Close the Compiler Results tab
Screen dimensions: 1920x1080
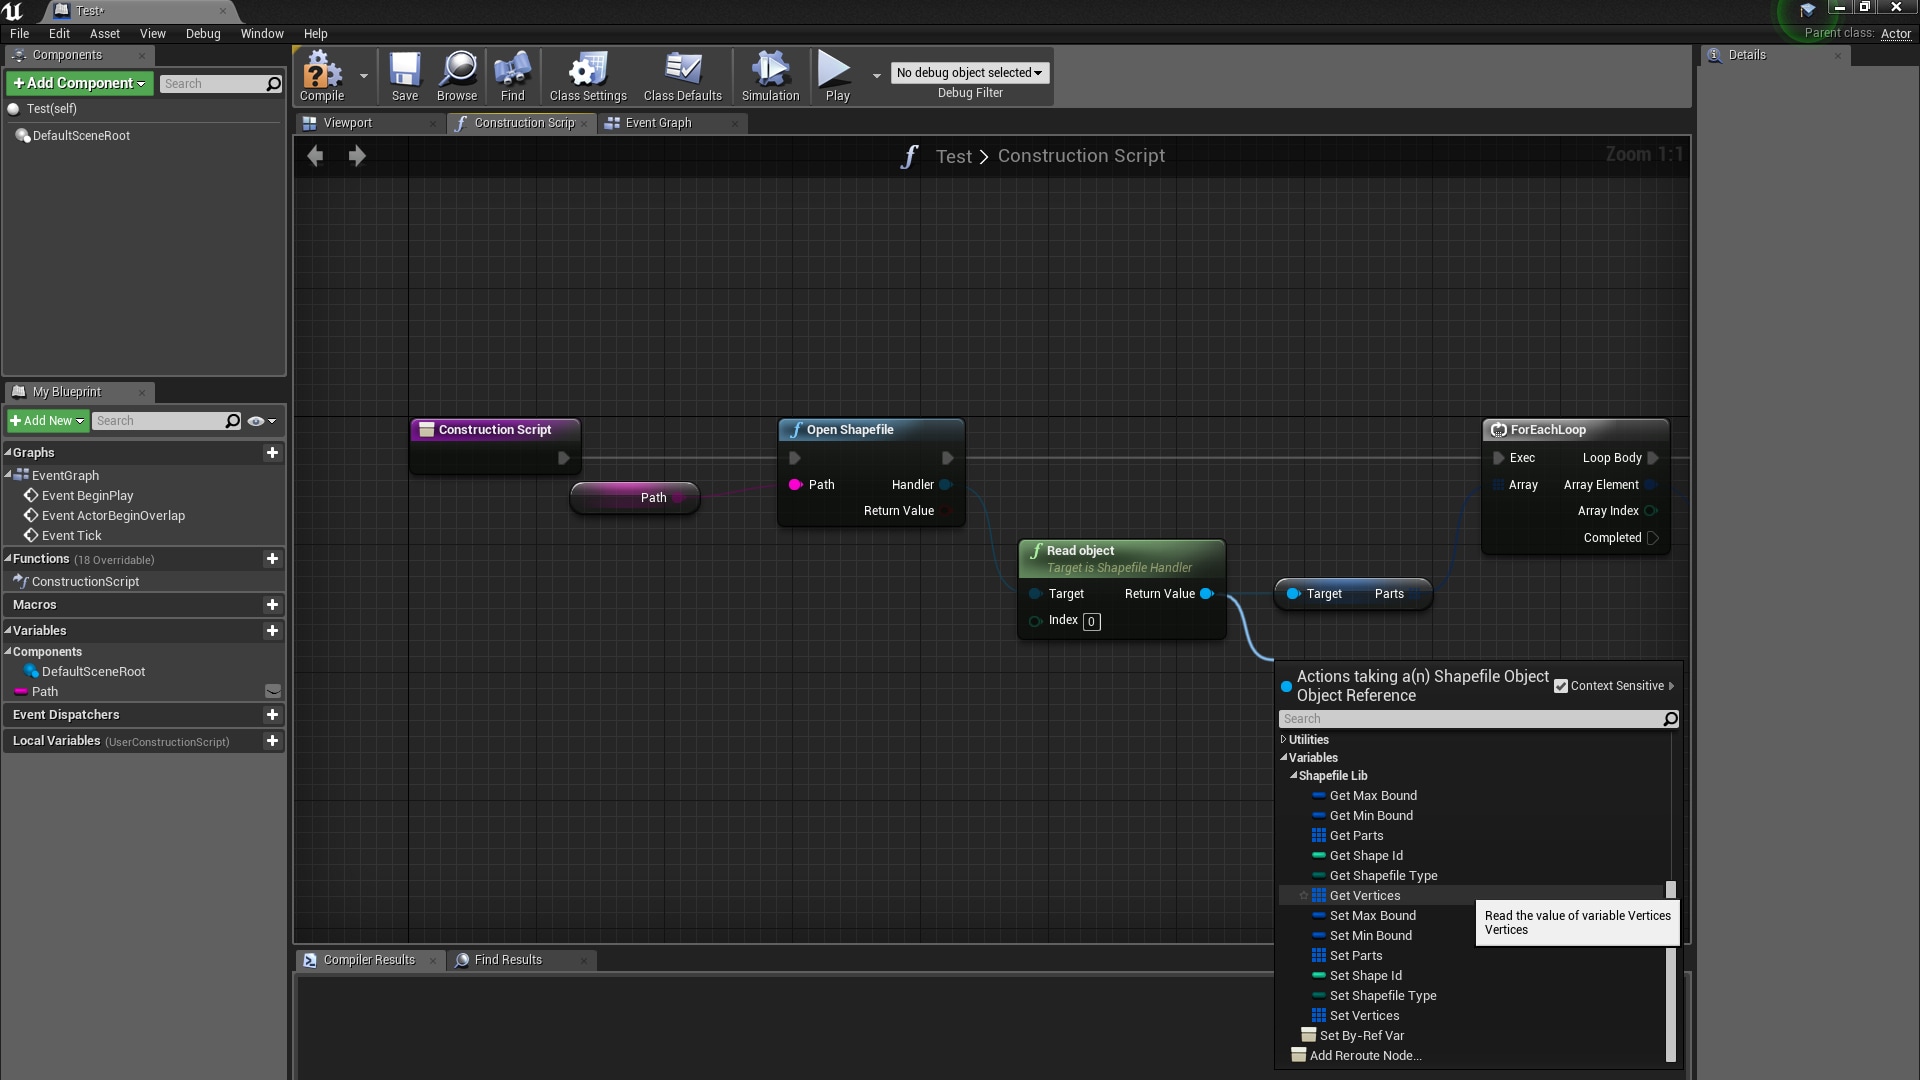(432, 961)
